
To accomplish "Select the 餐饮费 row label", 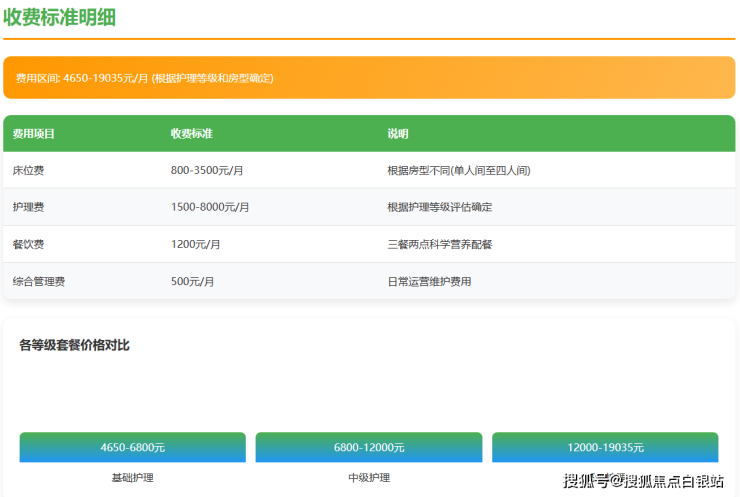I will [x=28, y=244].
